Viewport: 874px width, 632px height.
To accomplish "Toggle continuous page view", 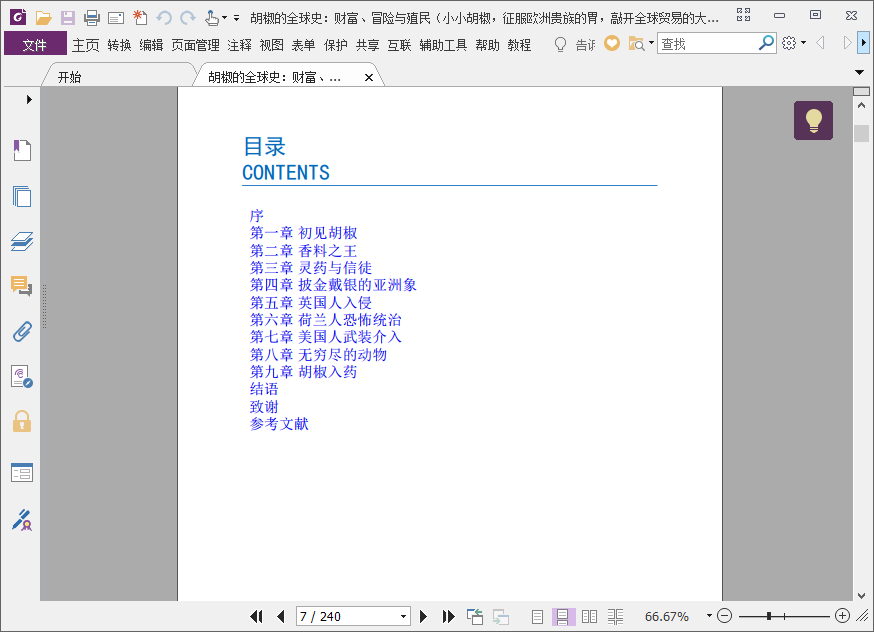I will 562,616.
